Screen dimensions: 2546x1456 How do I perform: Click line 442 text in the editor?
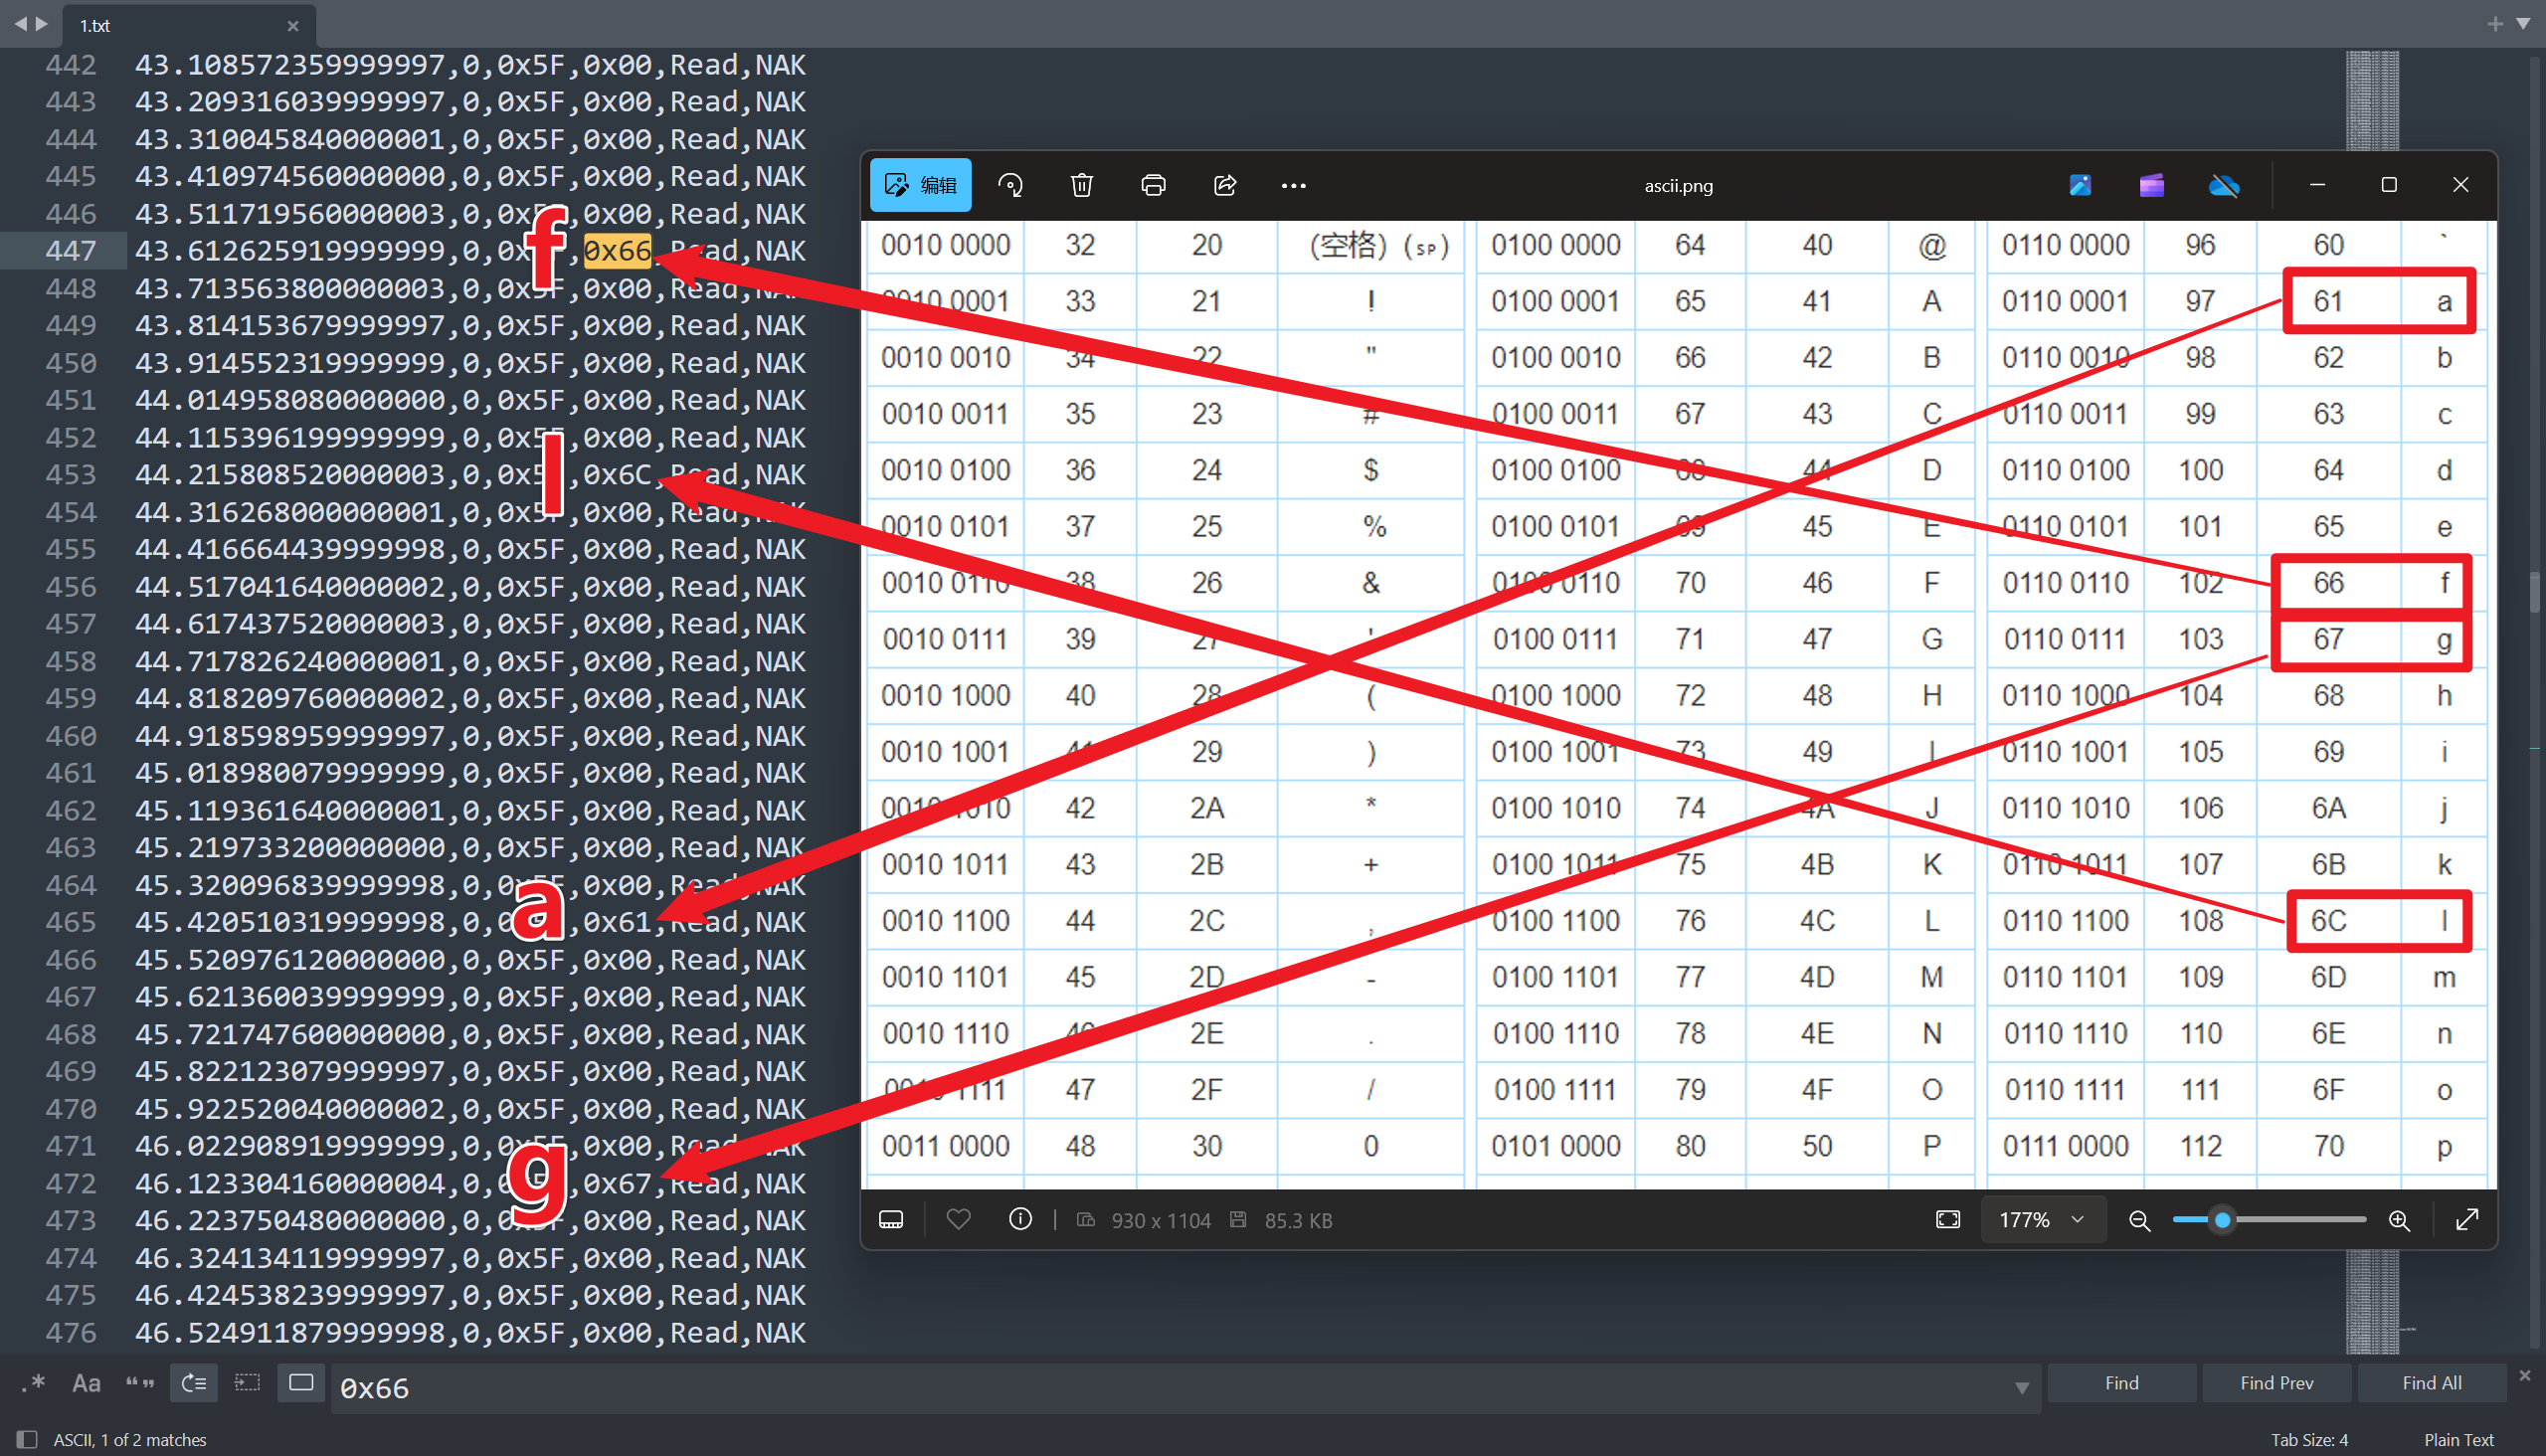(x=470, y=65)
